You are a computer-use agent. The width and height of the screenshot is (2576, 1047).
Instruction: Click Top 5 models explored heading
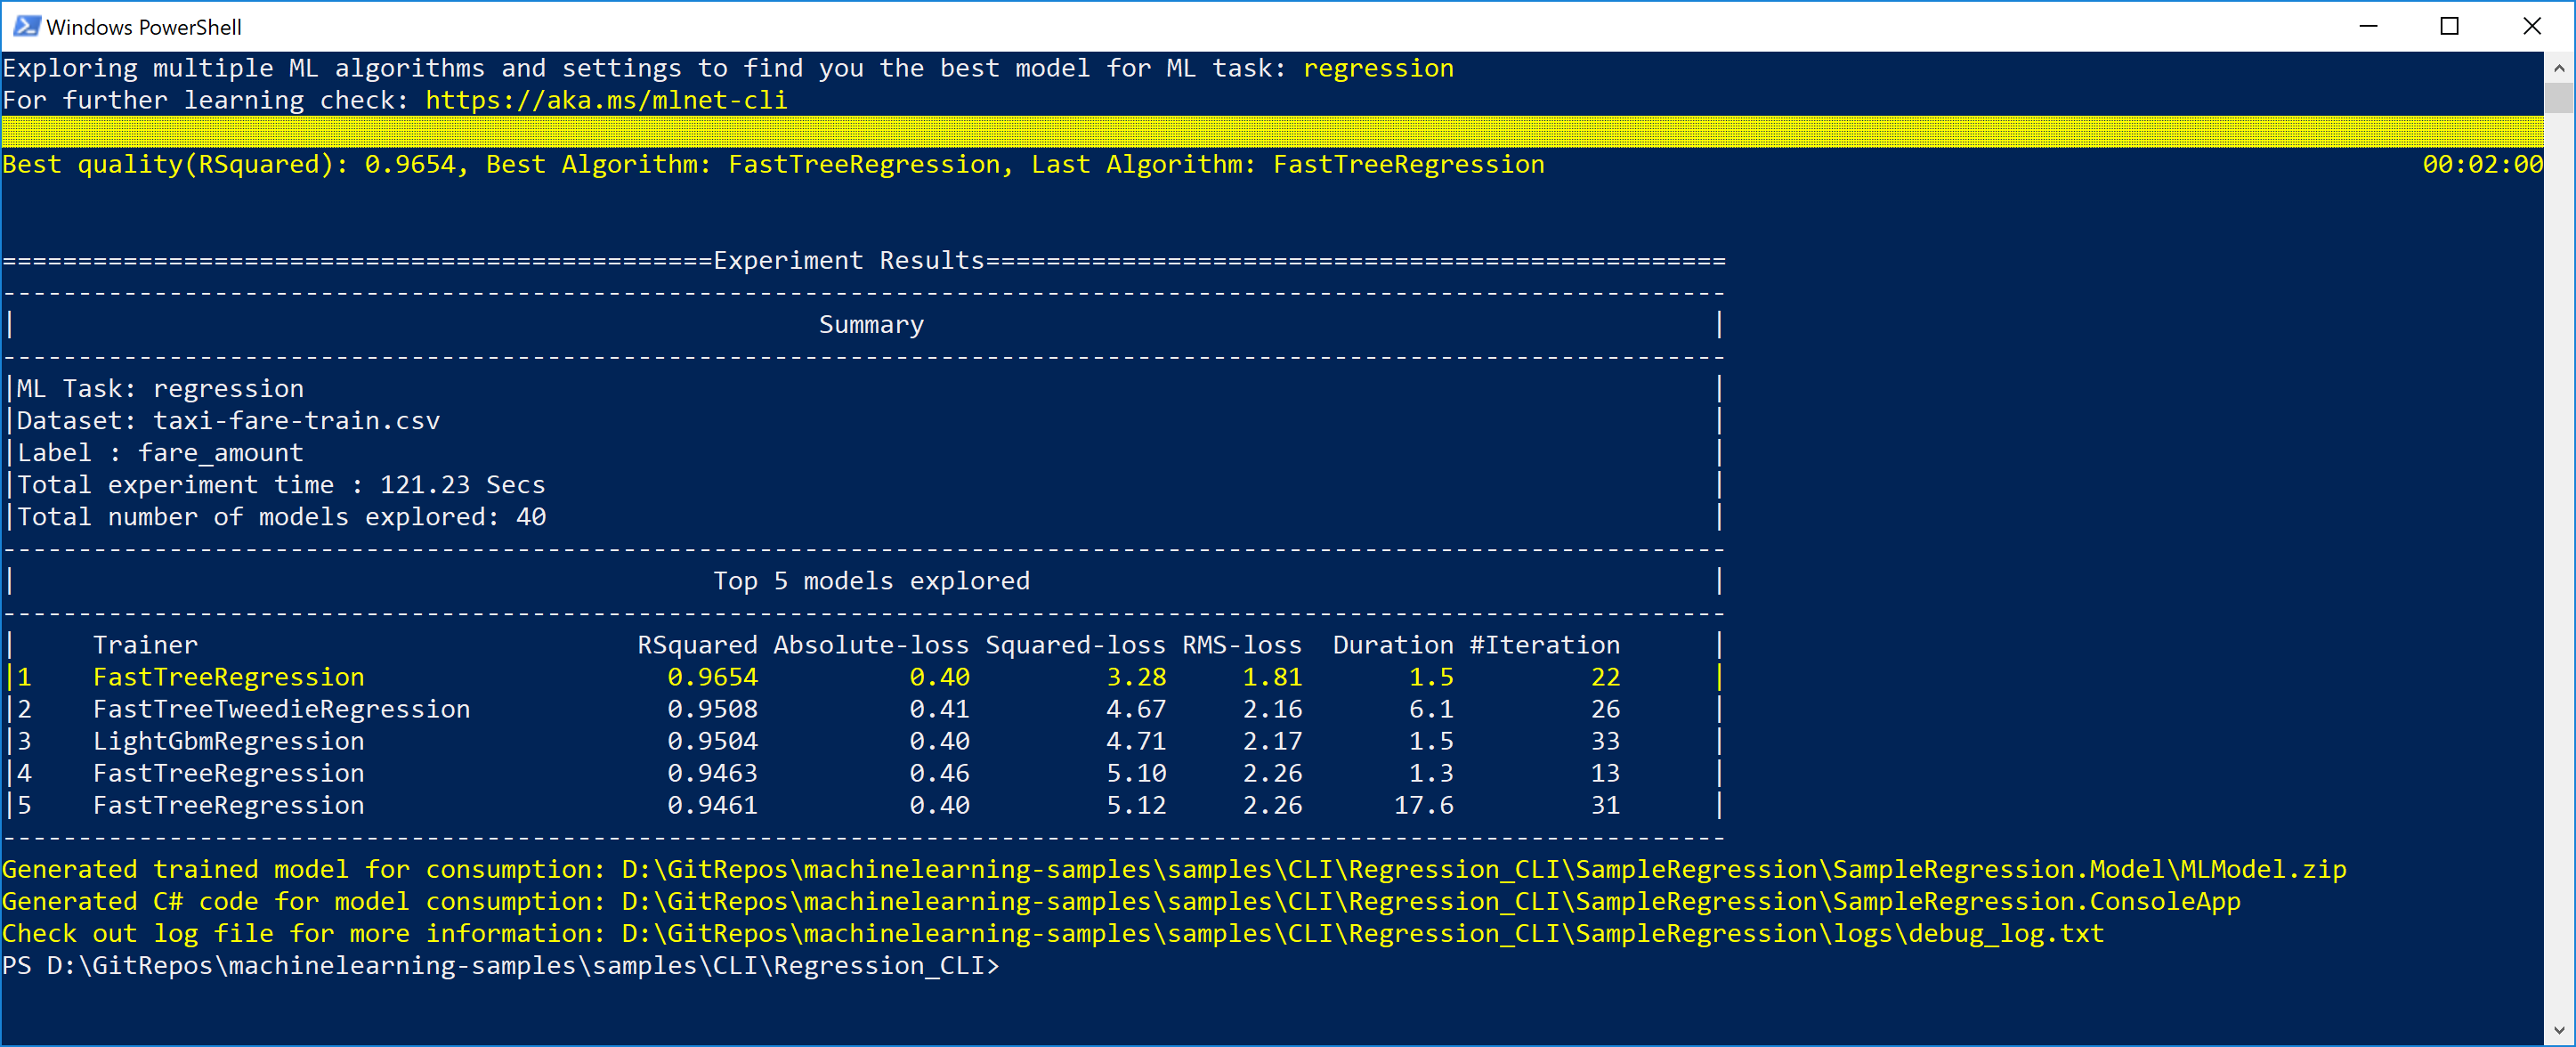coord(871,581)
